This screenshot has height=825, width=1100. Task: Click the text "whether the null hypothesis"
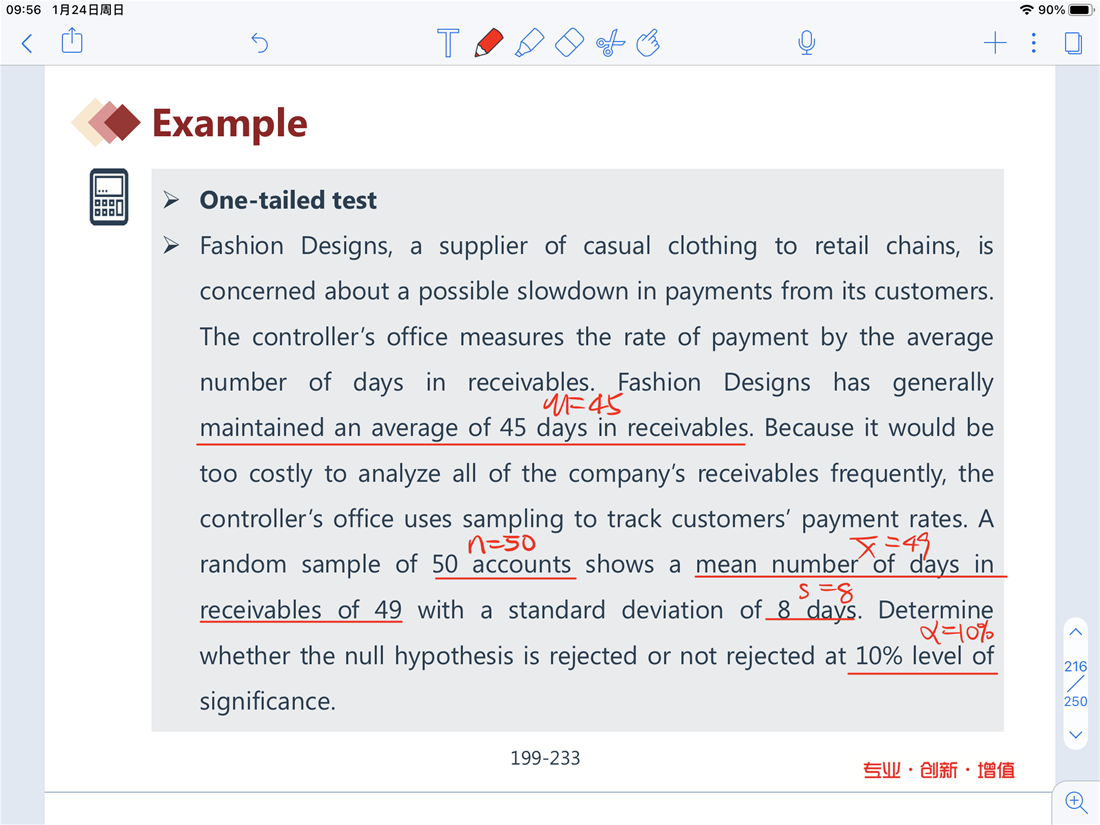pos(358,656)
